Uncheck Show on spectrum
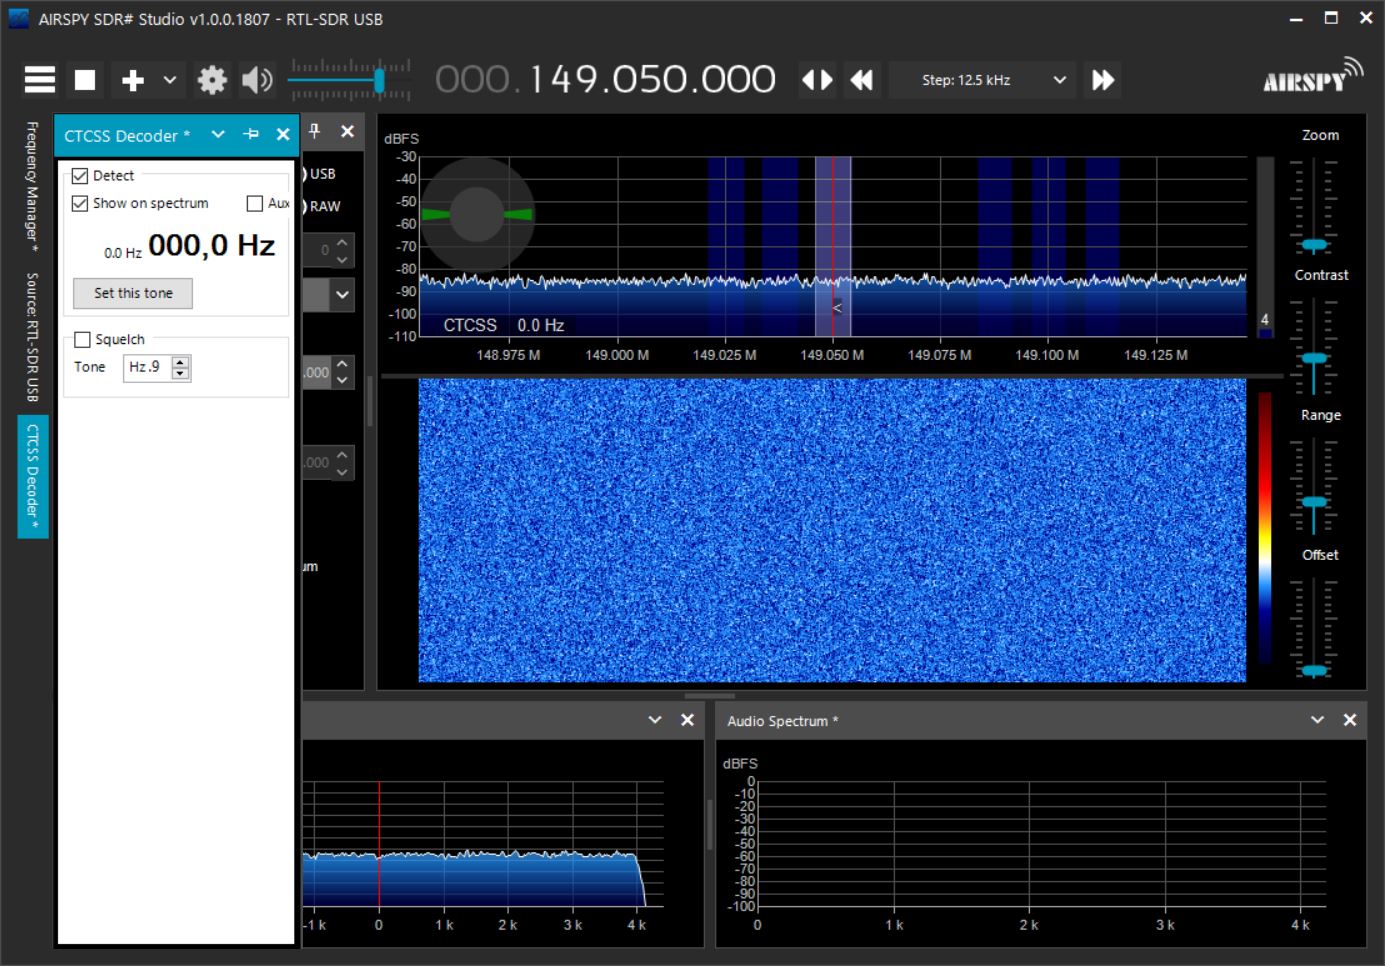The width and height of the screenshot is (1385, 966). (81, 204)
